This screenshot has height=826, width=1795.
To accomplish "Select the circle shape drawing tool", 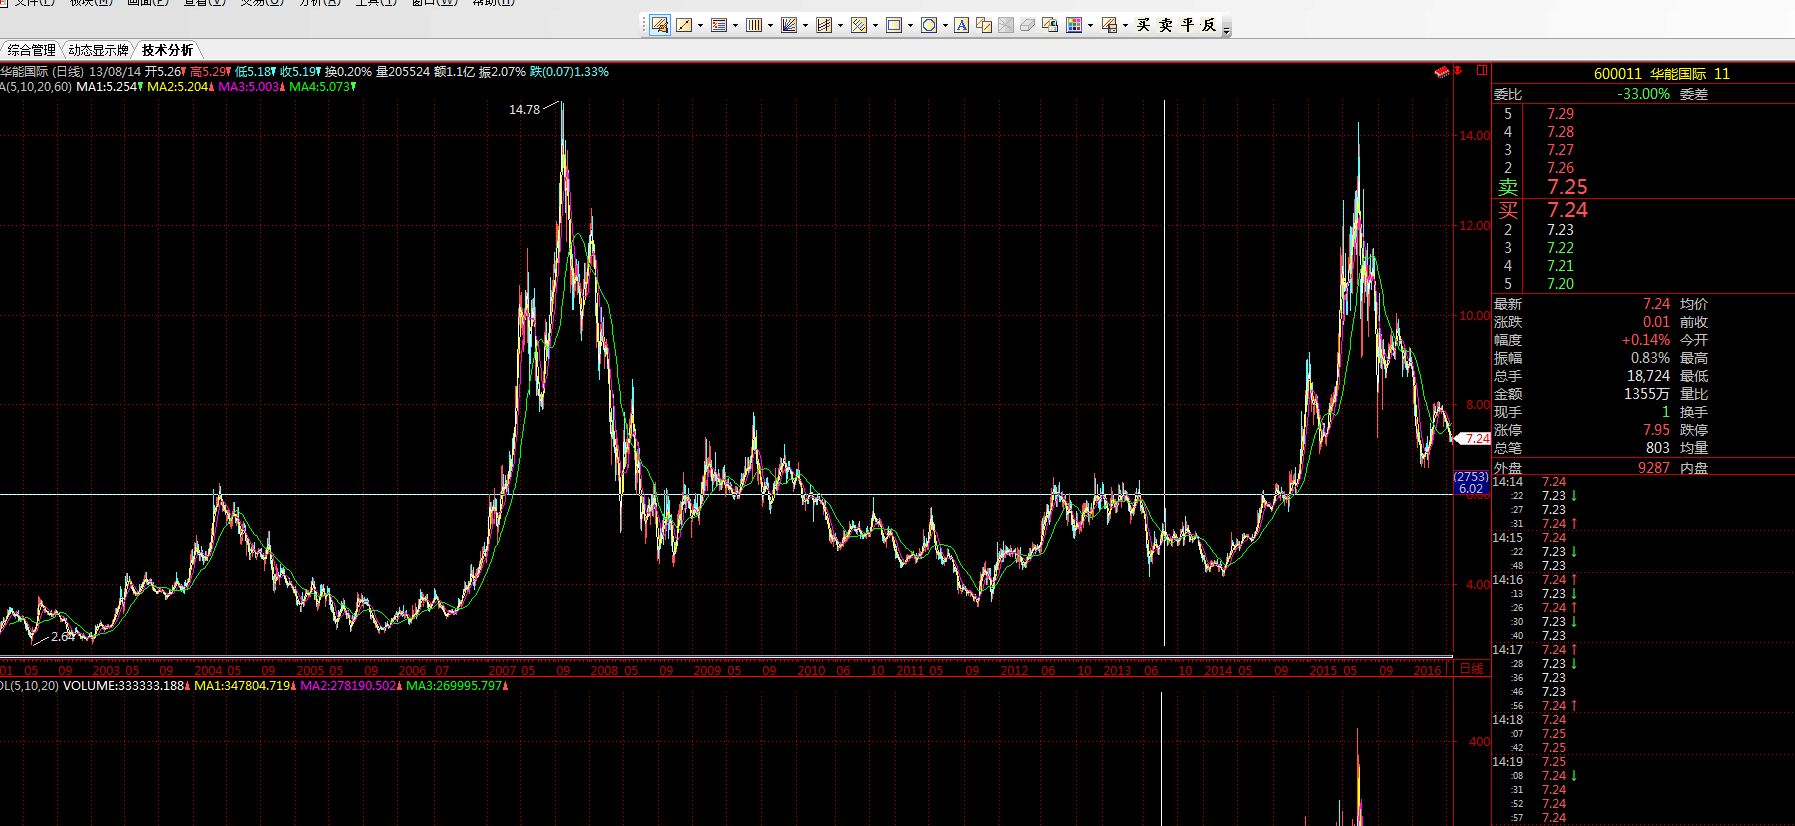I will tap(929, 25).
